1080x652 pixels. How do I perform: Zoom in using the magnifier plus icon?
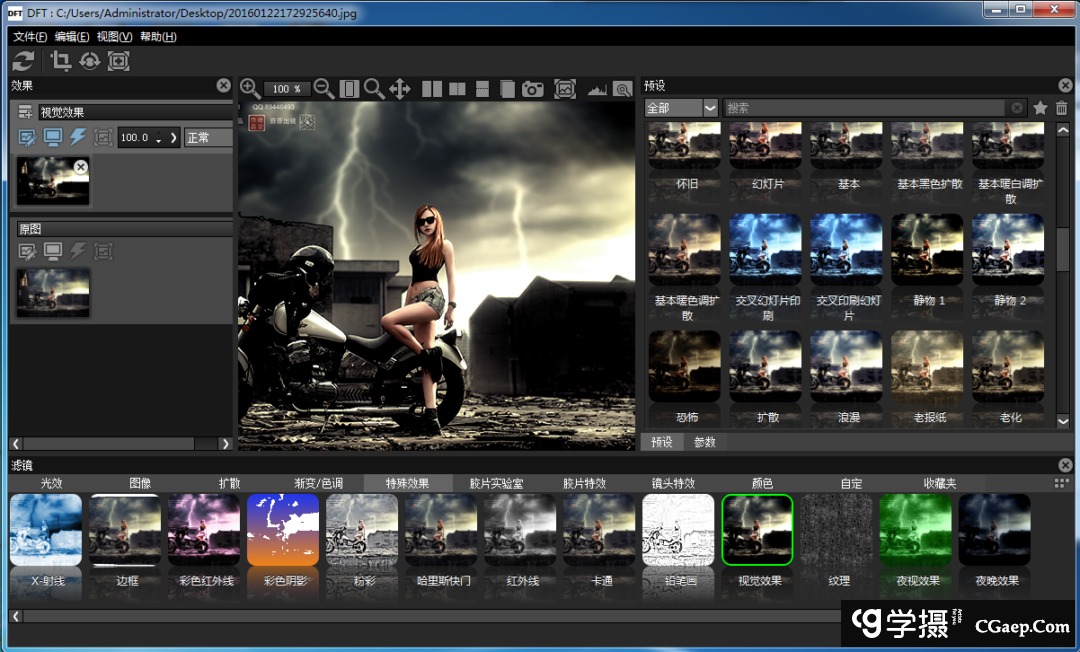point(250,89)
